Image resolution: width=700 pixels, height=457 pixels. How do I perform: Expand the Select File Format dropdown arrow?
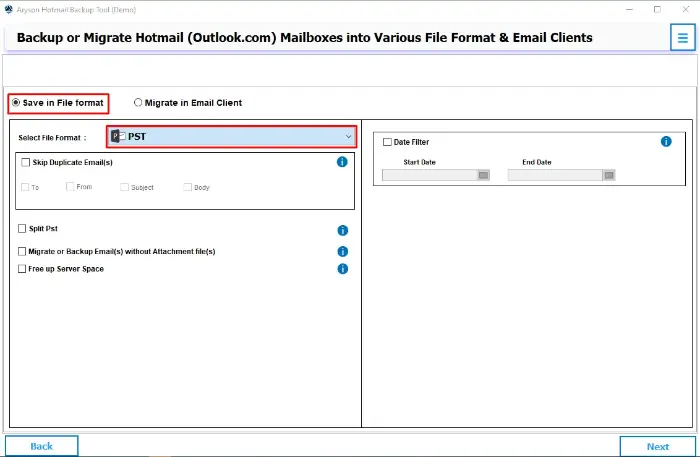(348, 137)
